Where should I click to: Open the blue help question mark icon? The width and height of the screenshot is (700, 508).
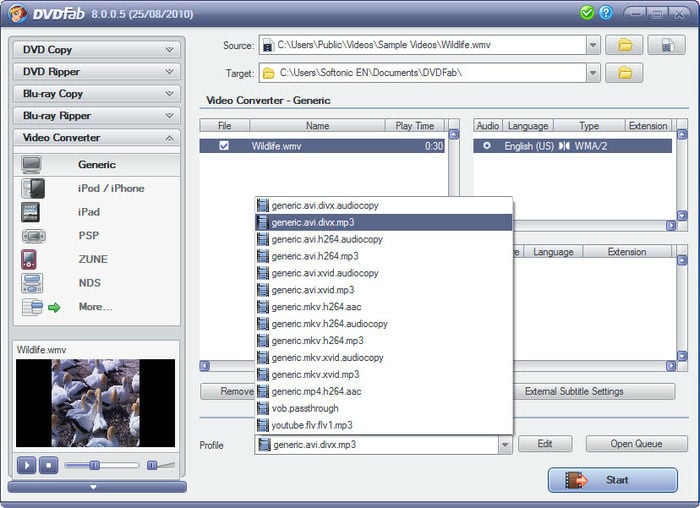point(606,12)
